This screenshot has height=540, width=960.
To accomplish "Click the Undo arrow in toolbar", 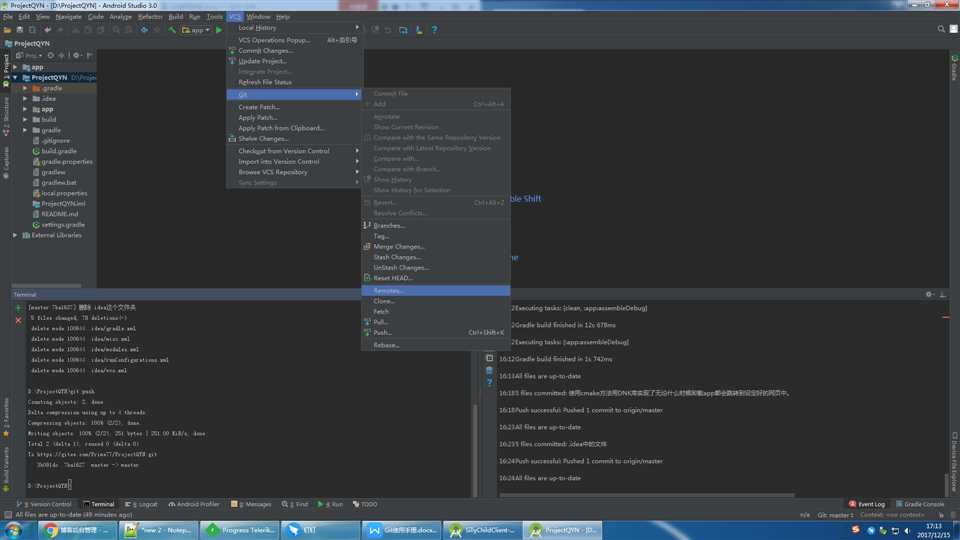I will point(47,30).
